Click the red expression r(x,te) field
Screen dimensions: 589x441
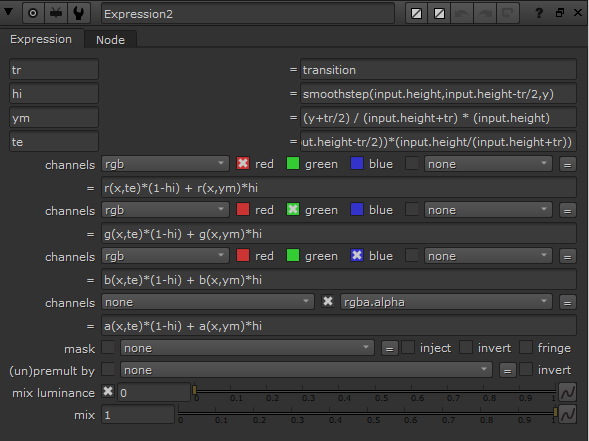[339, 188]
